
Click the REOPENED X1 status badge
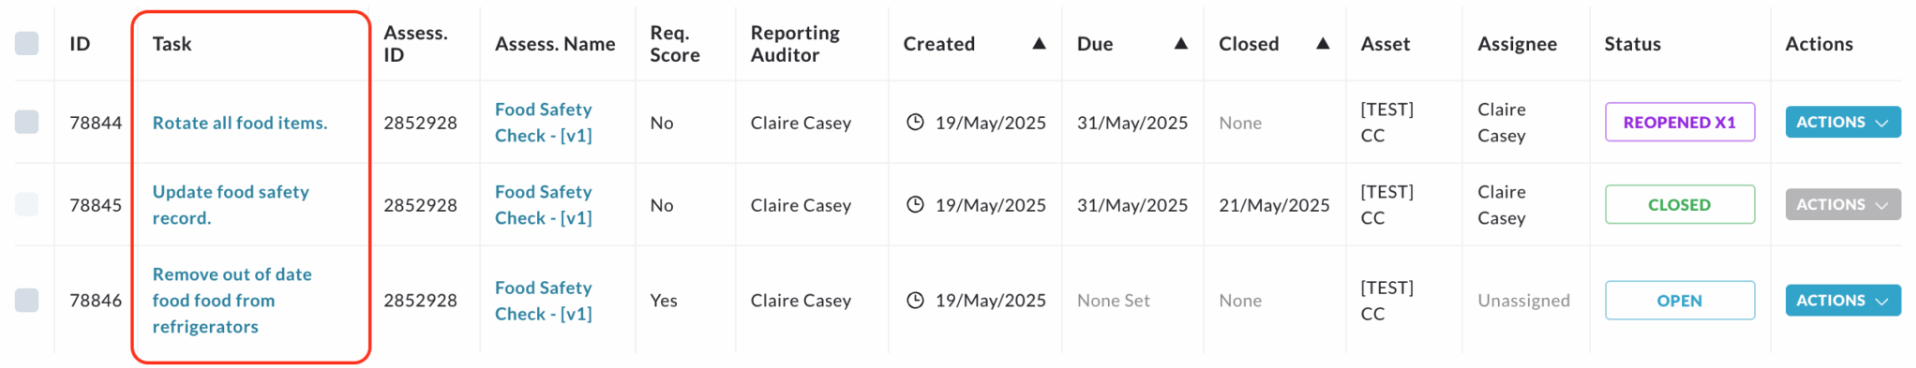(1679, 122)
